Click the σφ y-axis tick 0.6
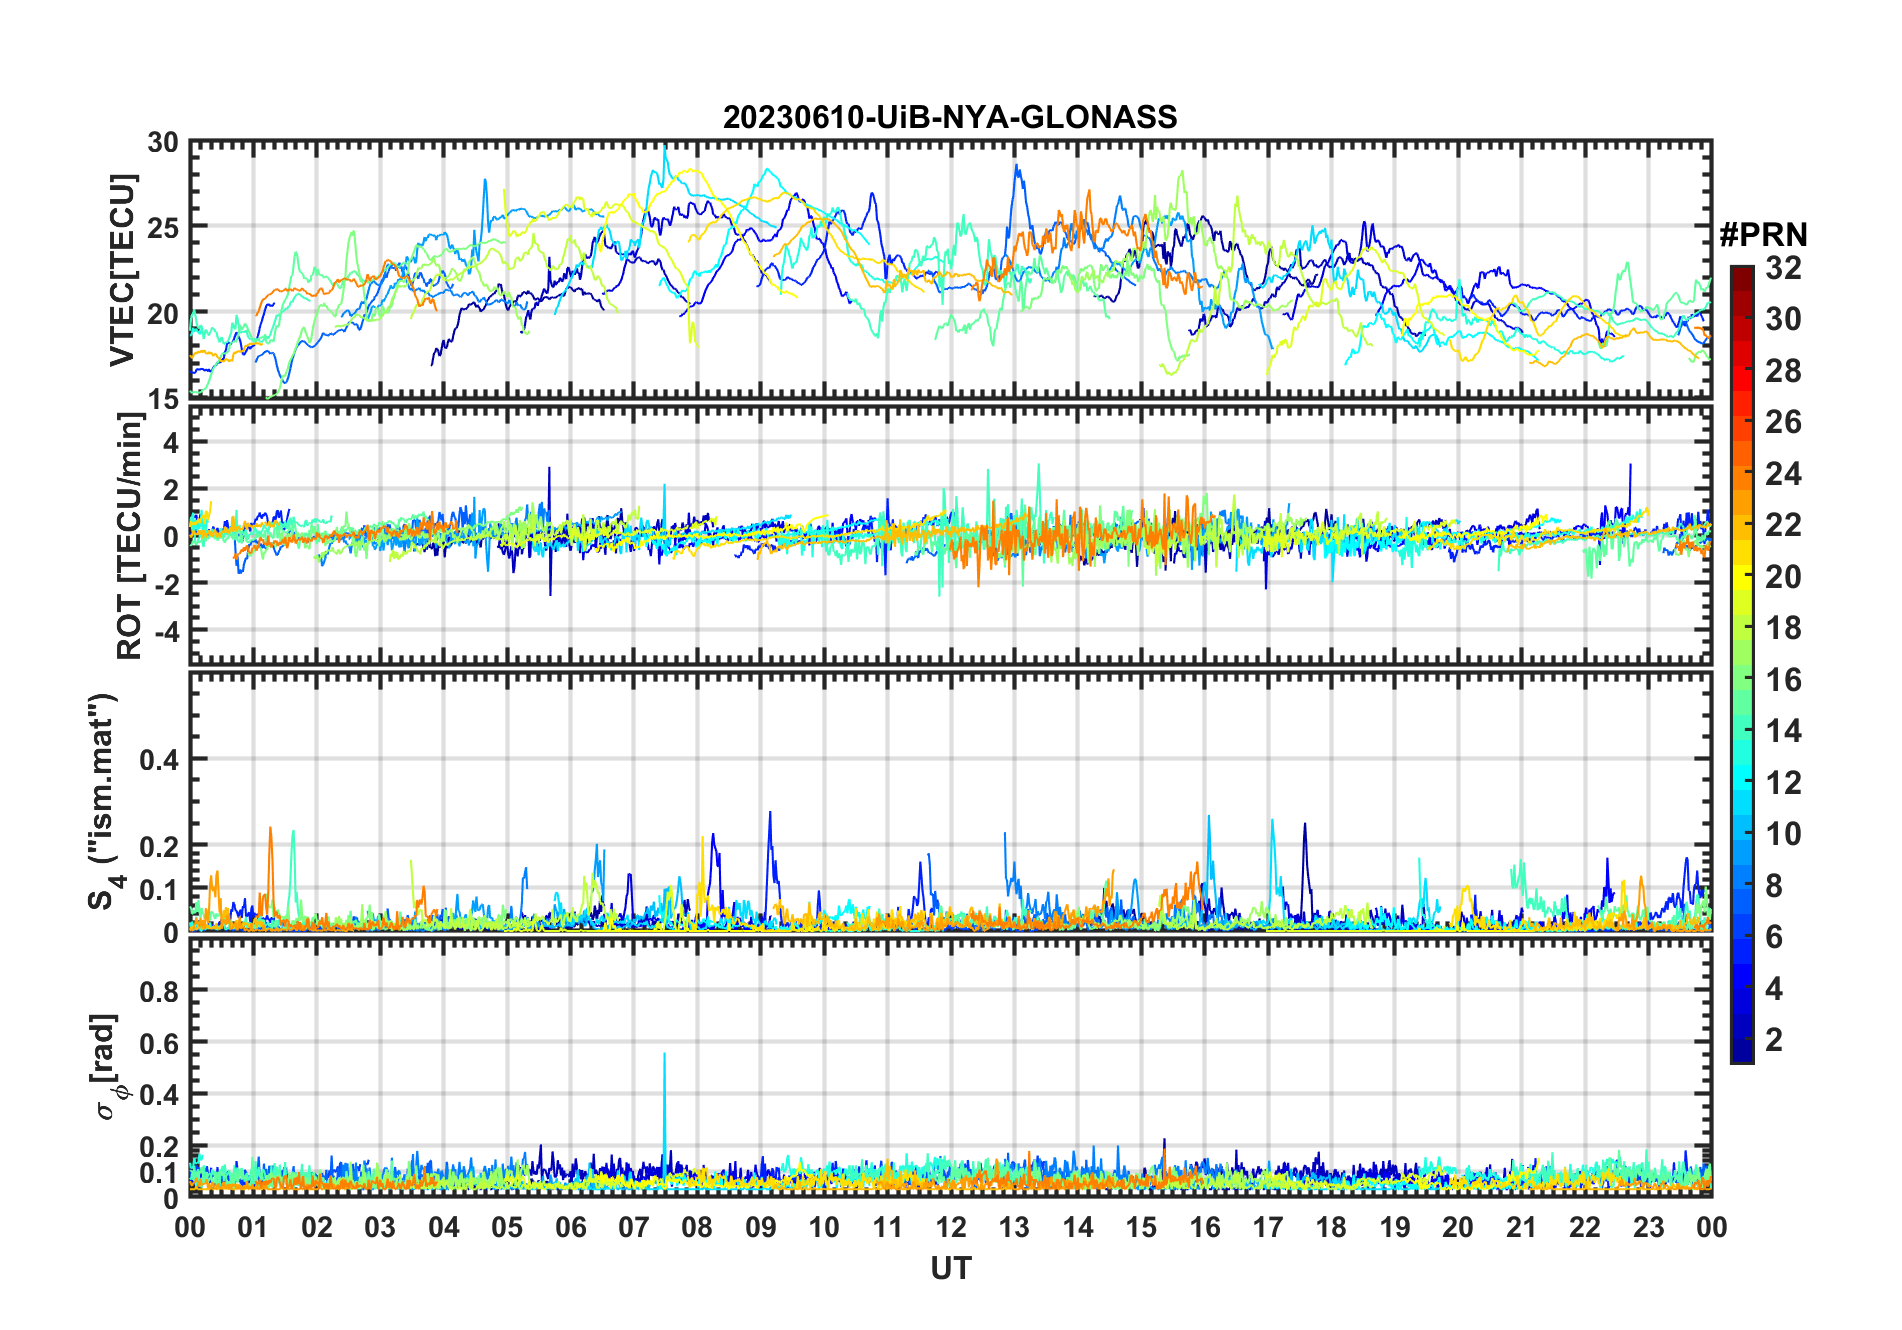1902x1330 pixels. click(160, 1043)
